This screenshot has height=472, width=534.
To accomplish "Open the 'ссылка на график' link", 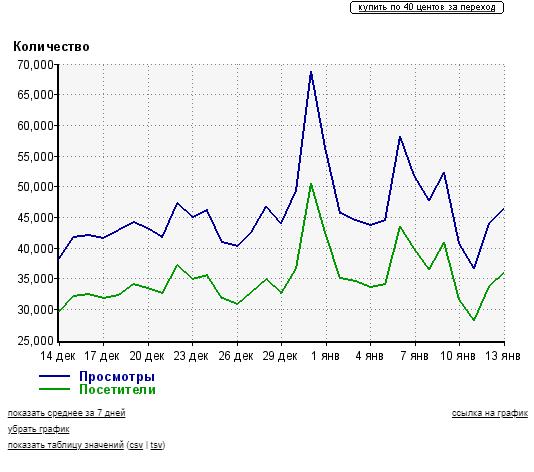I will pyautogui.click(x=489, y=413).
